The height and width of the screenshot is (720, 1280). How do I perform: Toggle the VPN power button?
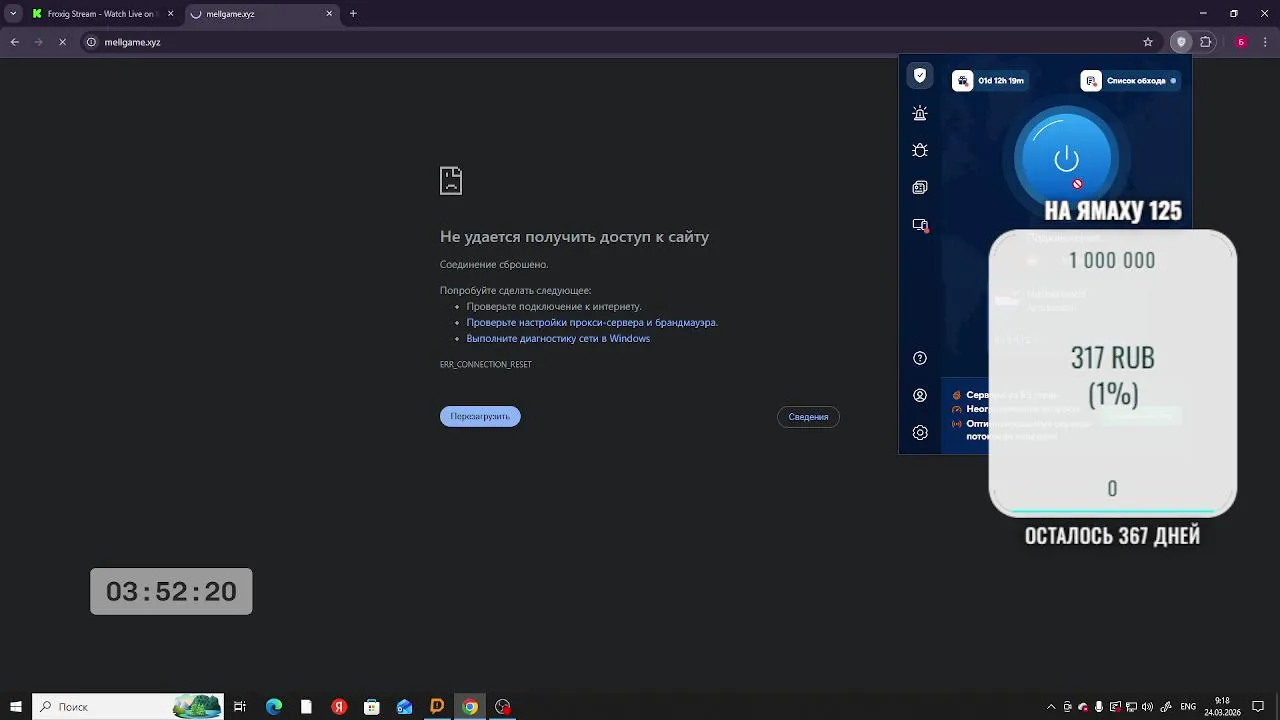(1066, 158)
